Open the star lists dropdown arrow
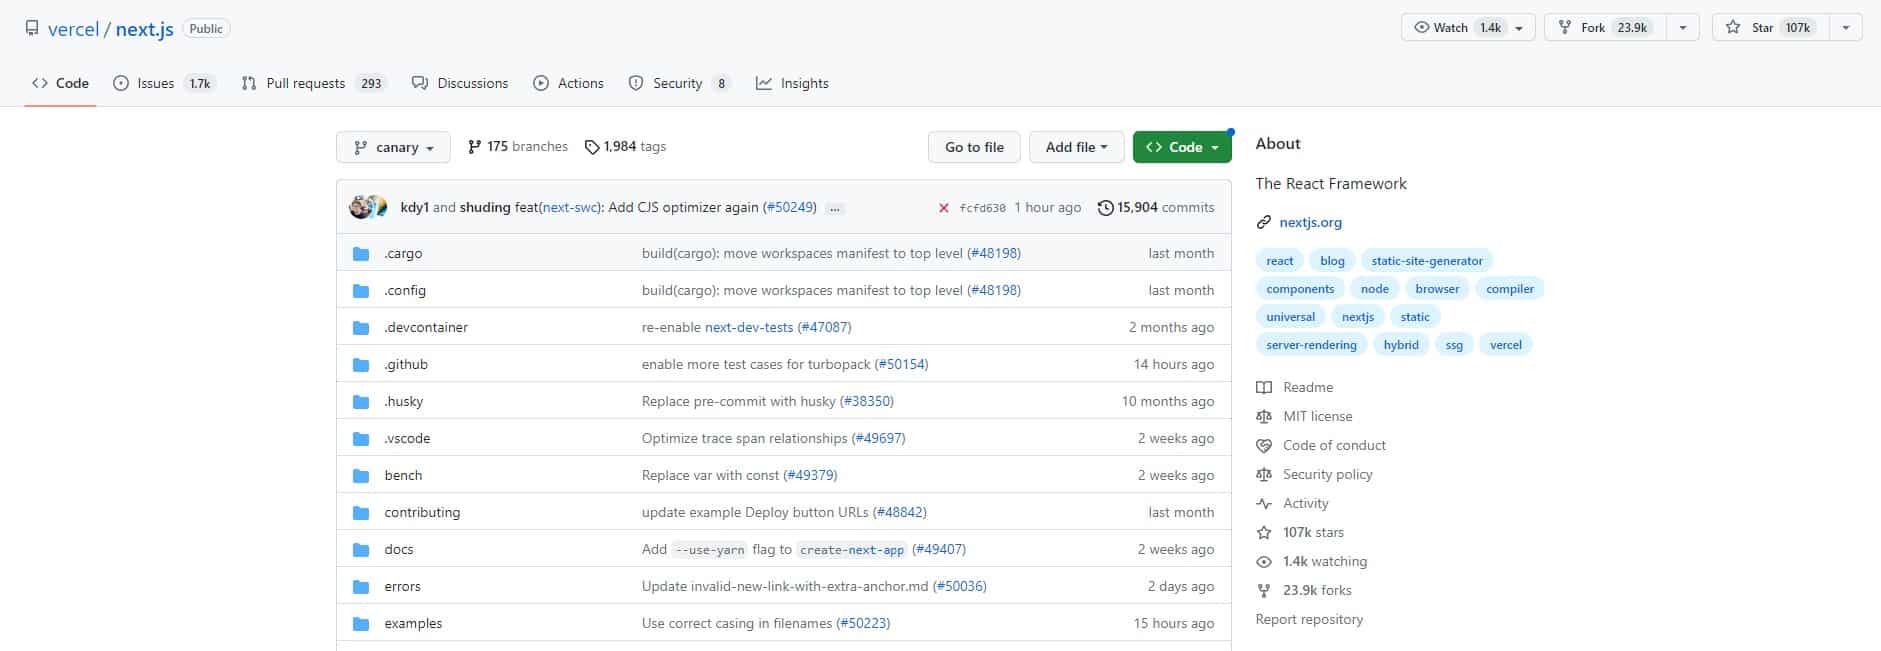1881x651 pixels. [1846, 28]
